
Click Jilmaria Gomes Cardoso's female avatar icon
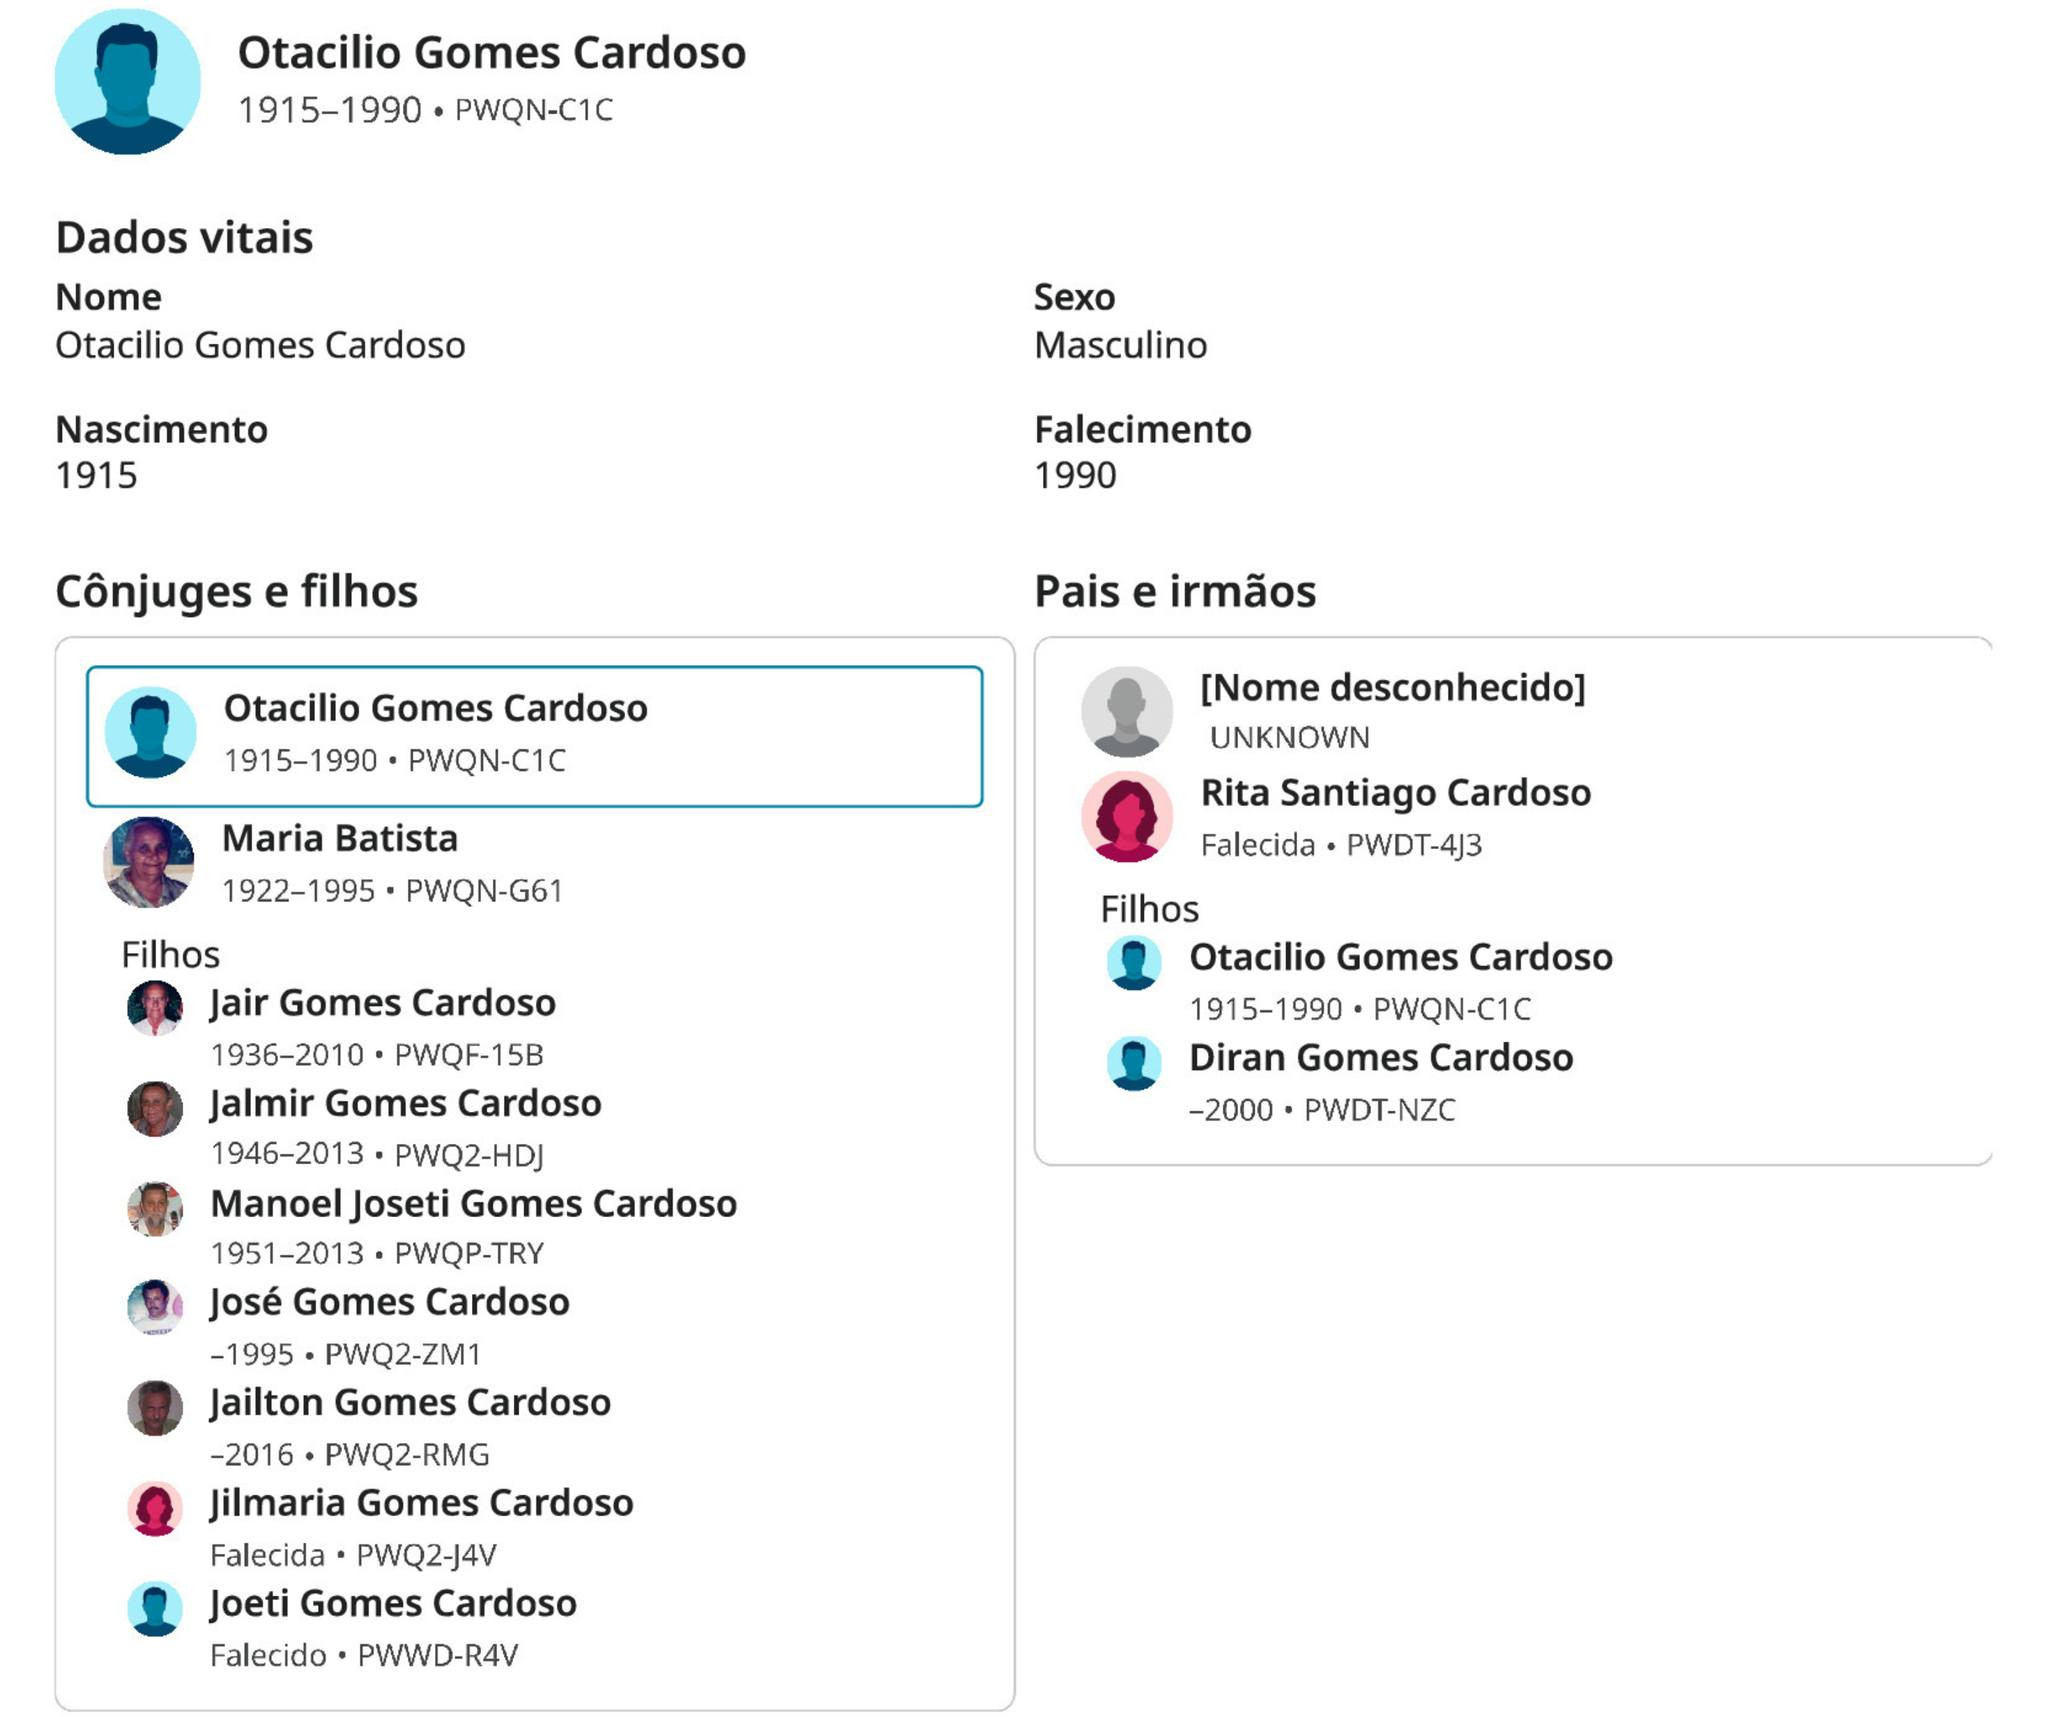(155, 1508)
